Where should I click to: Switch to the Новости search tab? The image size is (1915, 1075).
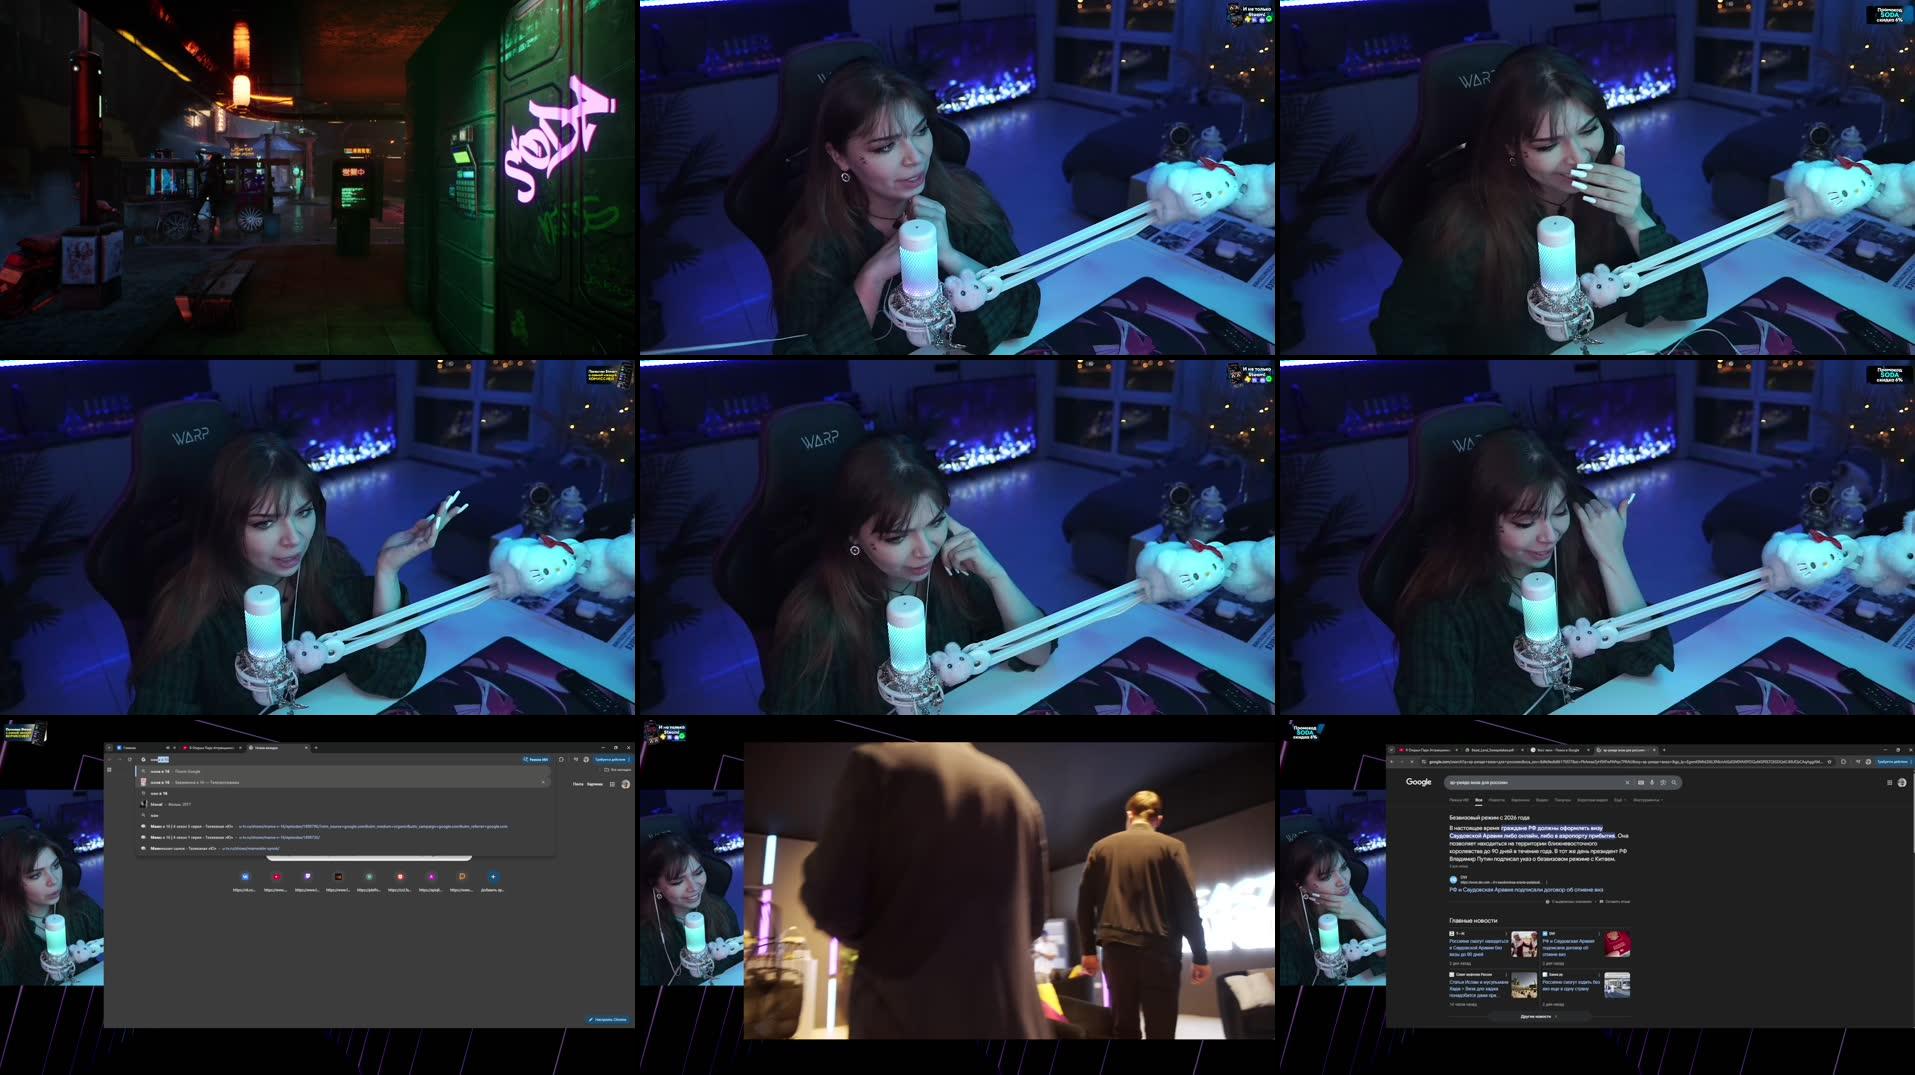coord(1497,800)
